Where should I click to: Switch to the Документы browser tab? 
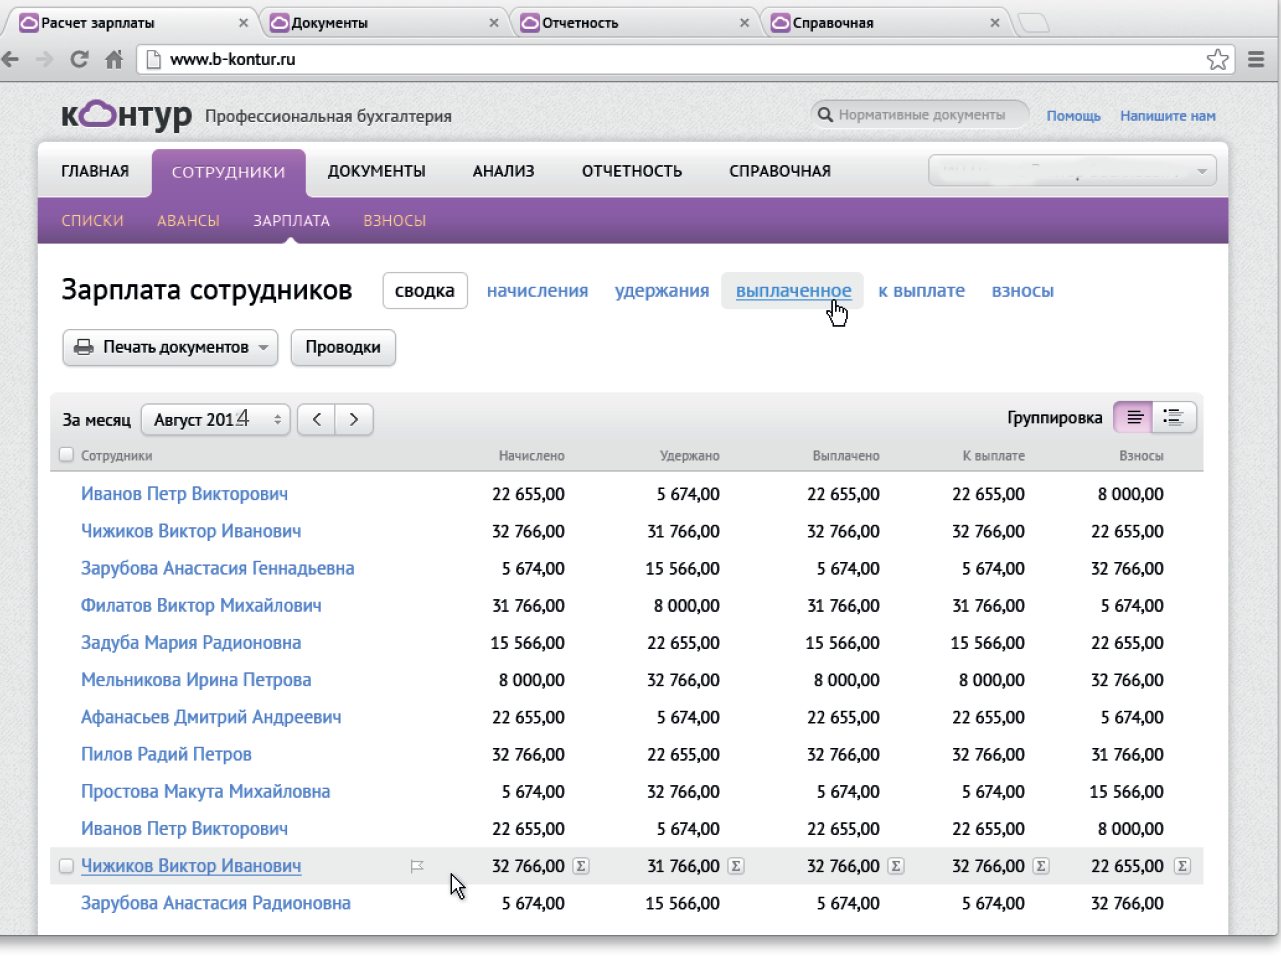tap(385, 23)
